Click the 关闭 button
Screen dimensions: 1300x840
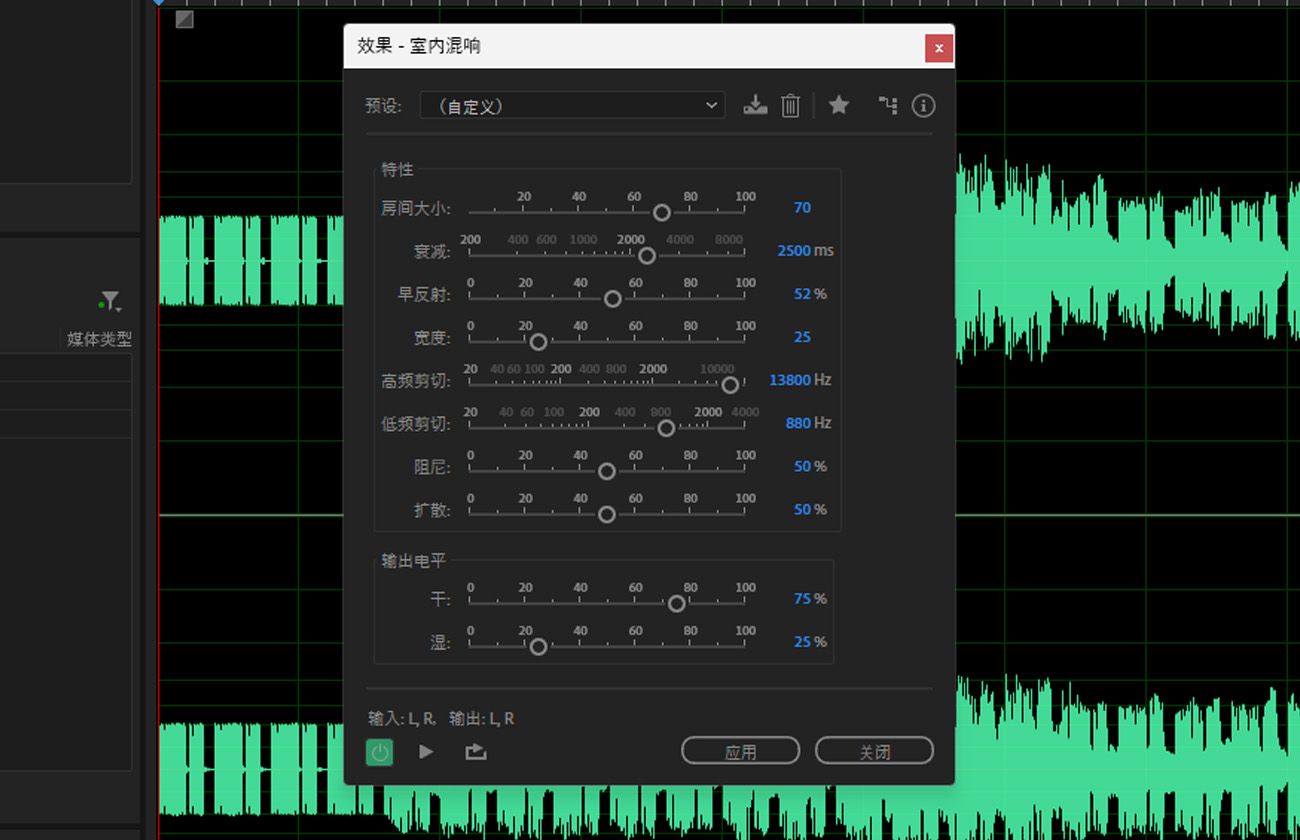pos(874,750)
